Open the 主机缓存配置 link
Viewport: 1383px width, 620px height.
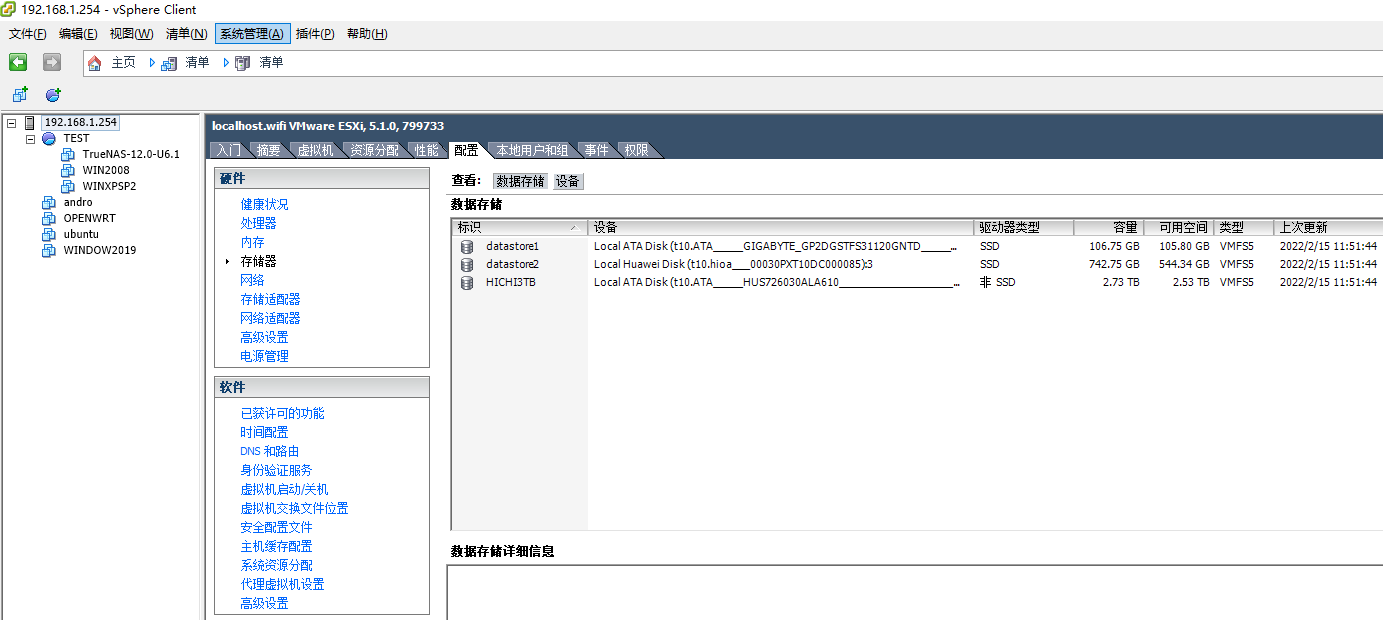click(276, 546)
